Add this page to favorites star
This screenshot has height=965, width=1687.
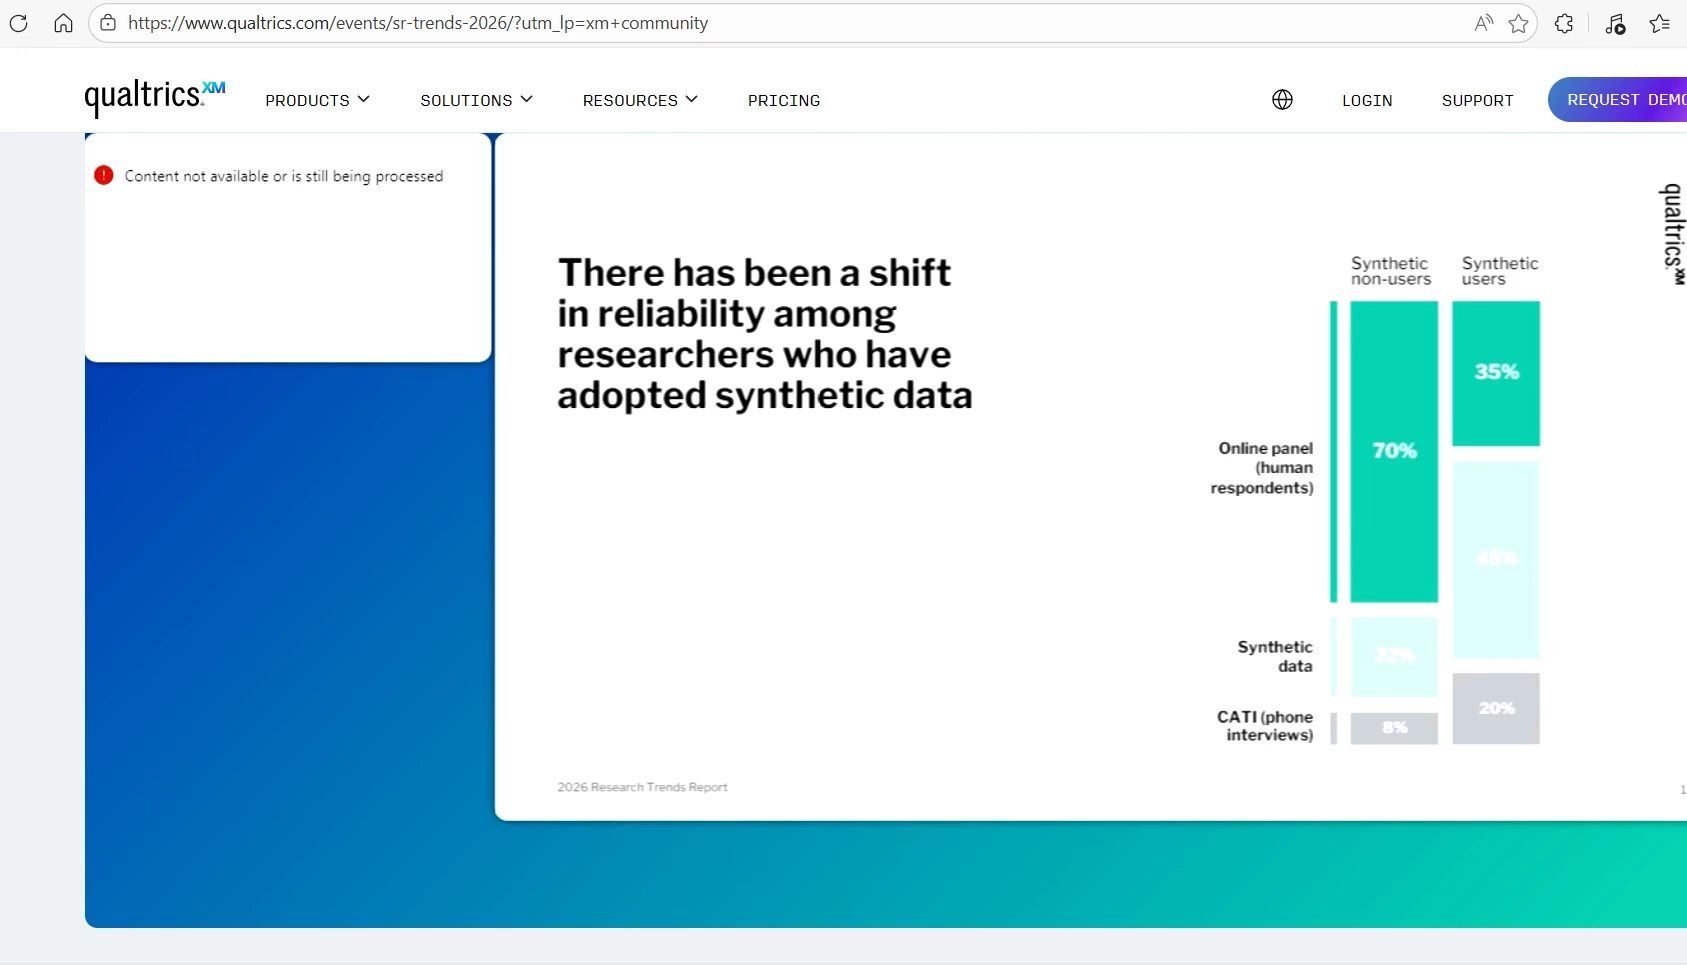[1519, 23]
